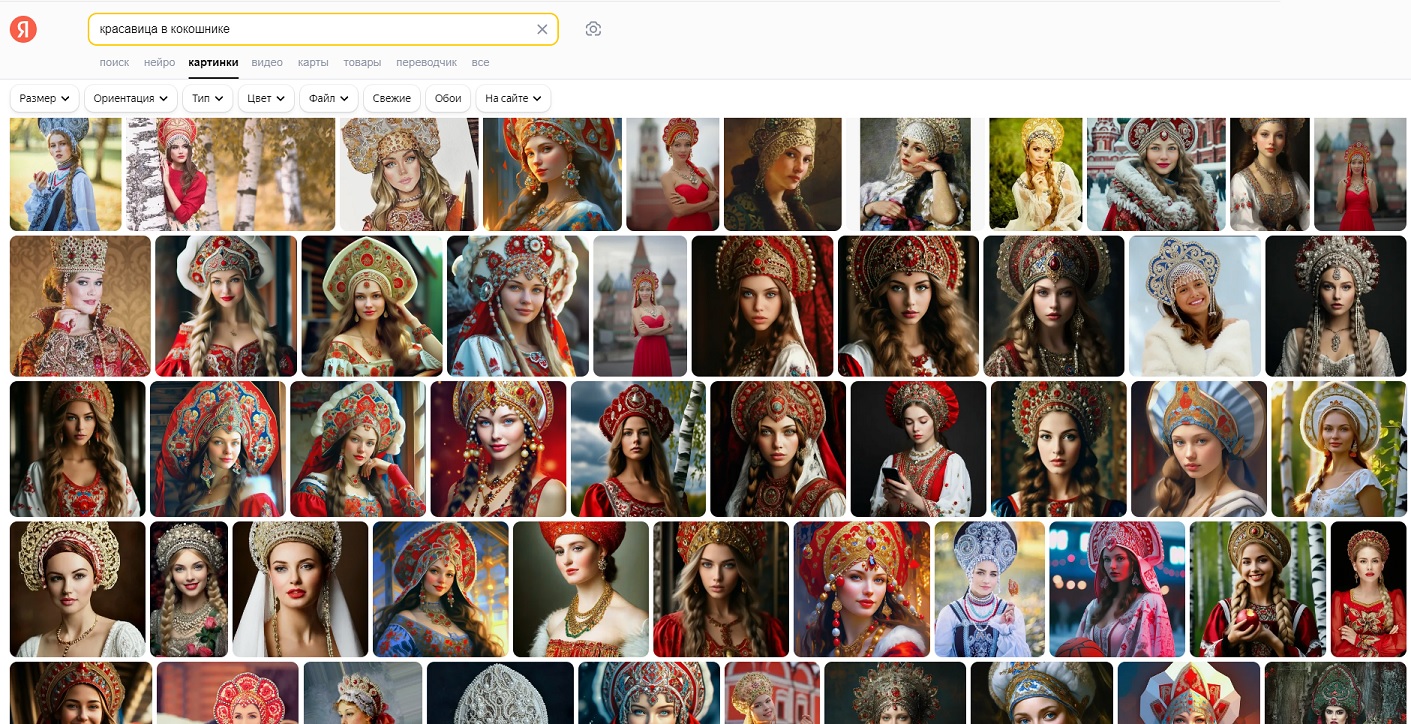This screenshot has height=724, width=1411.
Task: Open the Цвет color filter dropdown
Action: (265, 98)
